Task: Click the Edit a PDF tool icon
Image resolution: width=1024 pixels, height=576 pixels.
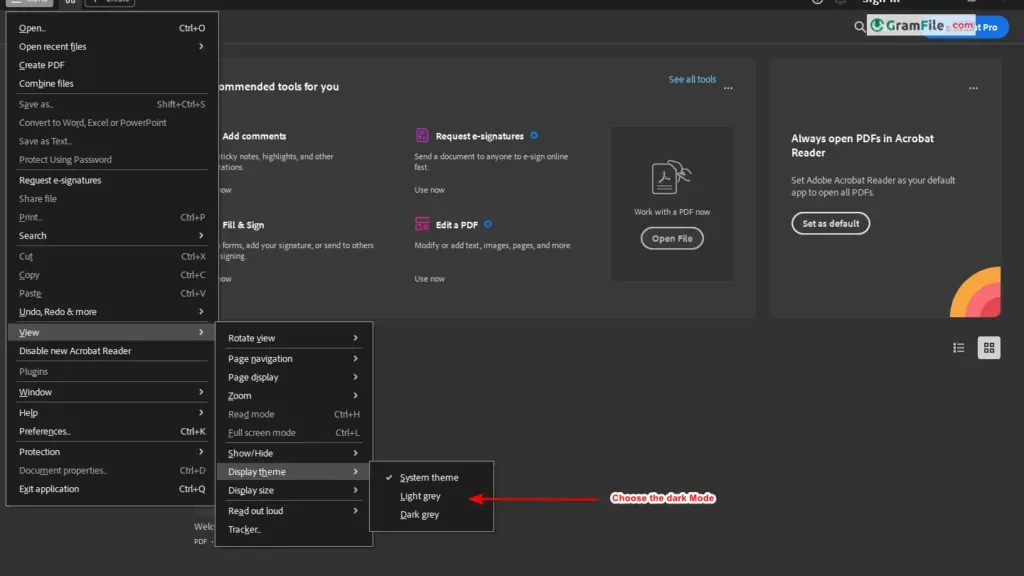Action: coord(422,224)
